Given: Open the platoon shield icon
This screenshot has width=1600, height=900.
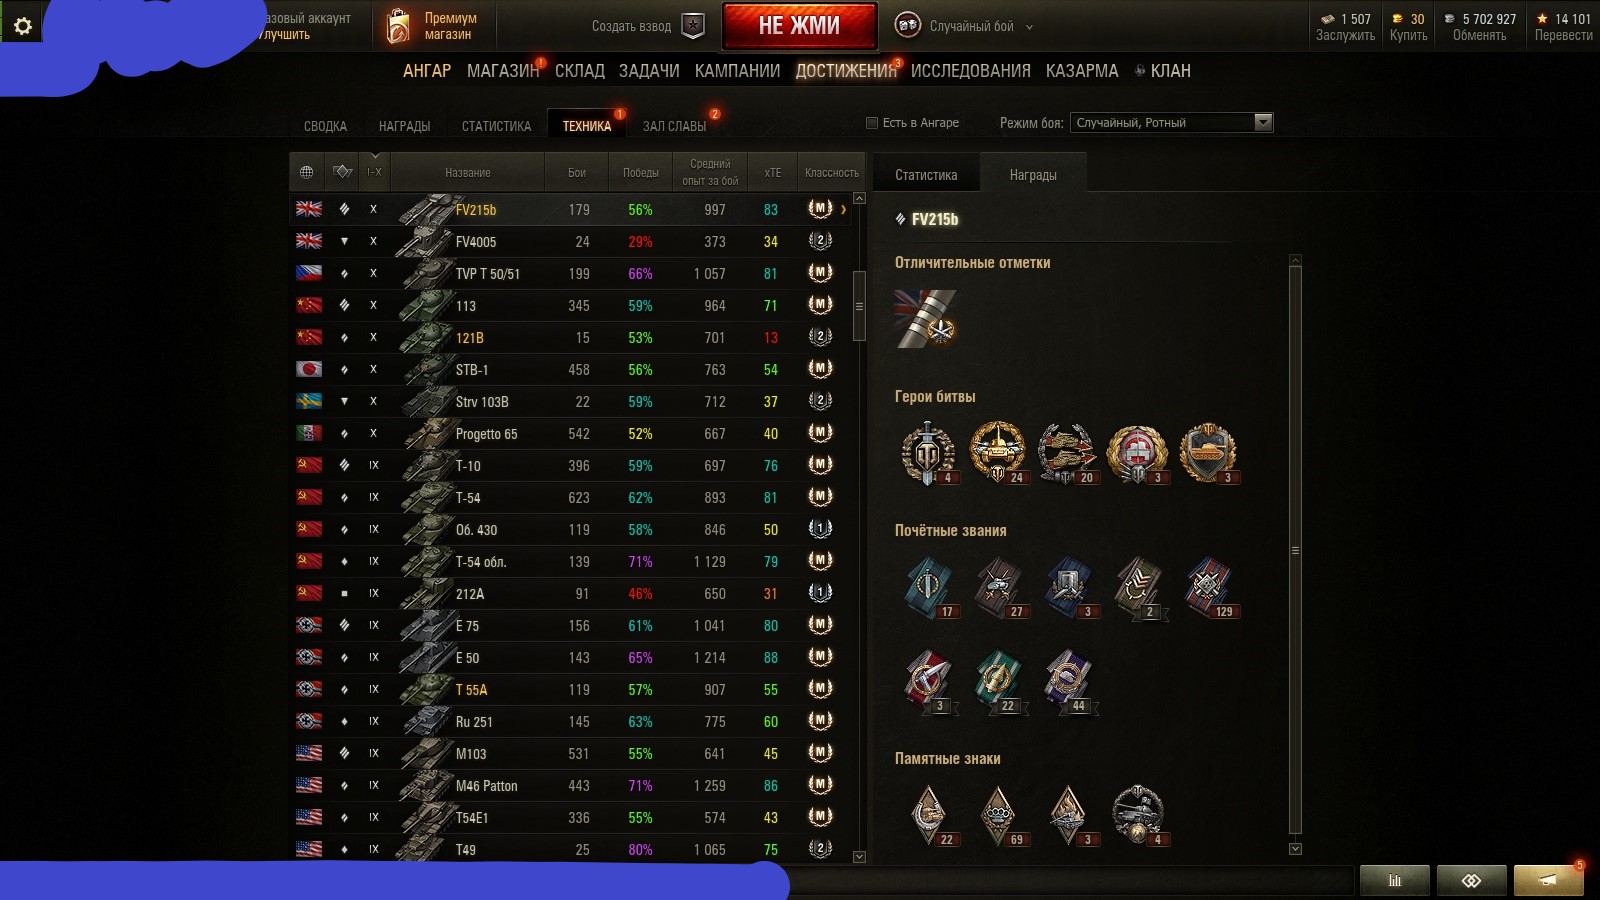Looking at the screenshot, I should (x=693, y=26).
